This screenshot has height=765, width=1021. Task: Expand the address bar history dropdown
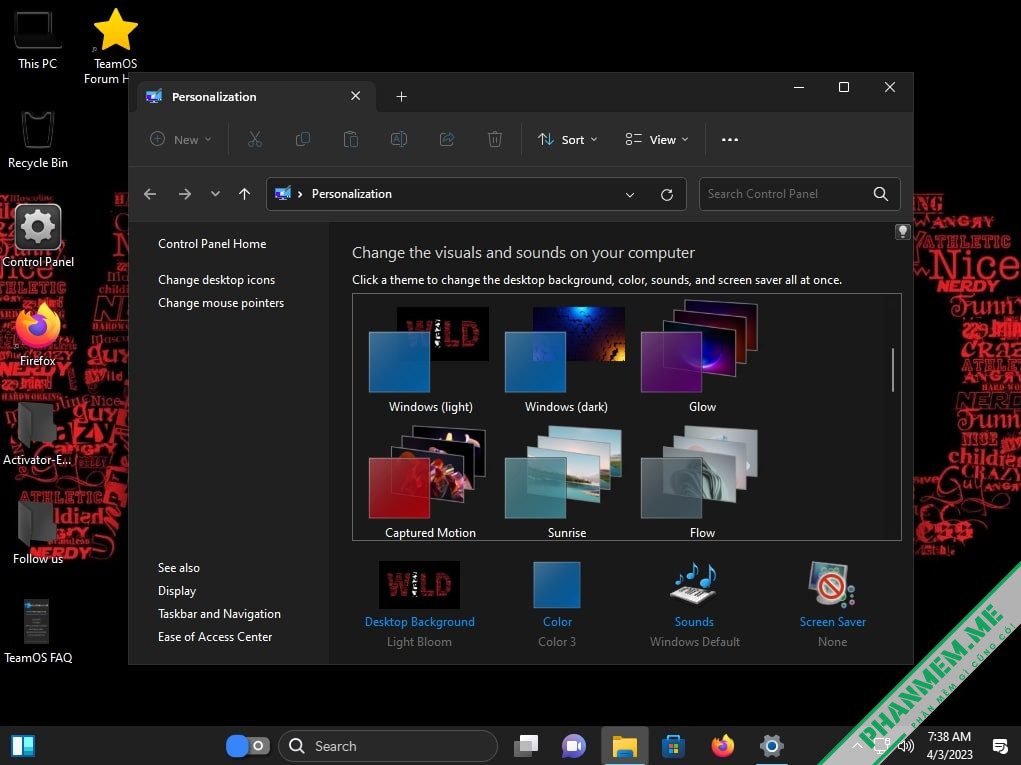tap(630, 195)
